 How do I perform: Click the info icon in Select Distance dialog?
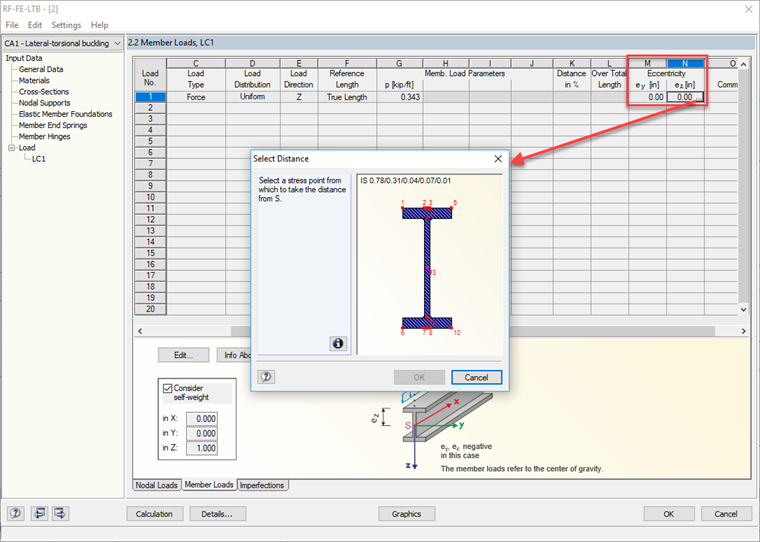click(x=338, y=343)
